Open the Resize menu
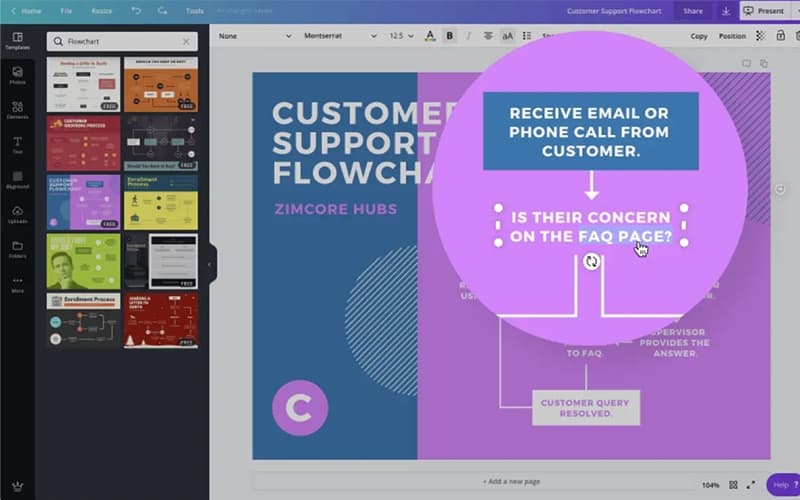The image size is (800, 500). click(x=101, y=11)
